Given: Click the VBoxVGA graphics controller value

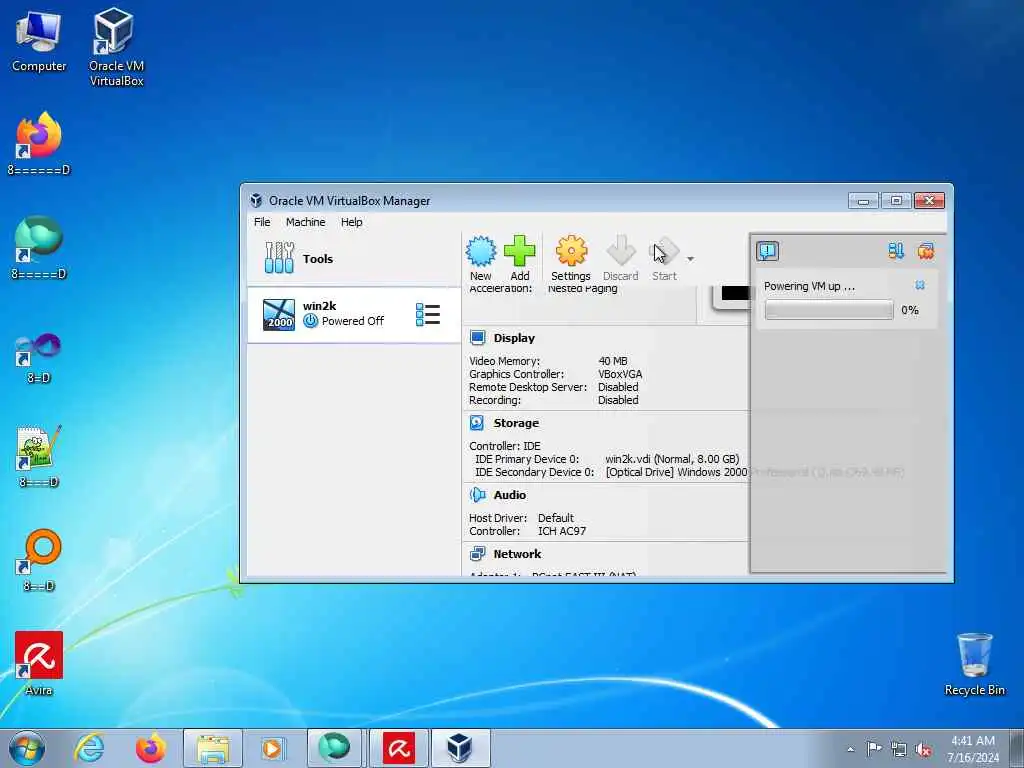Looking at the screenshot, I should tap(620, 374).
